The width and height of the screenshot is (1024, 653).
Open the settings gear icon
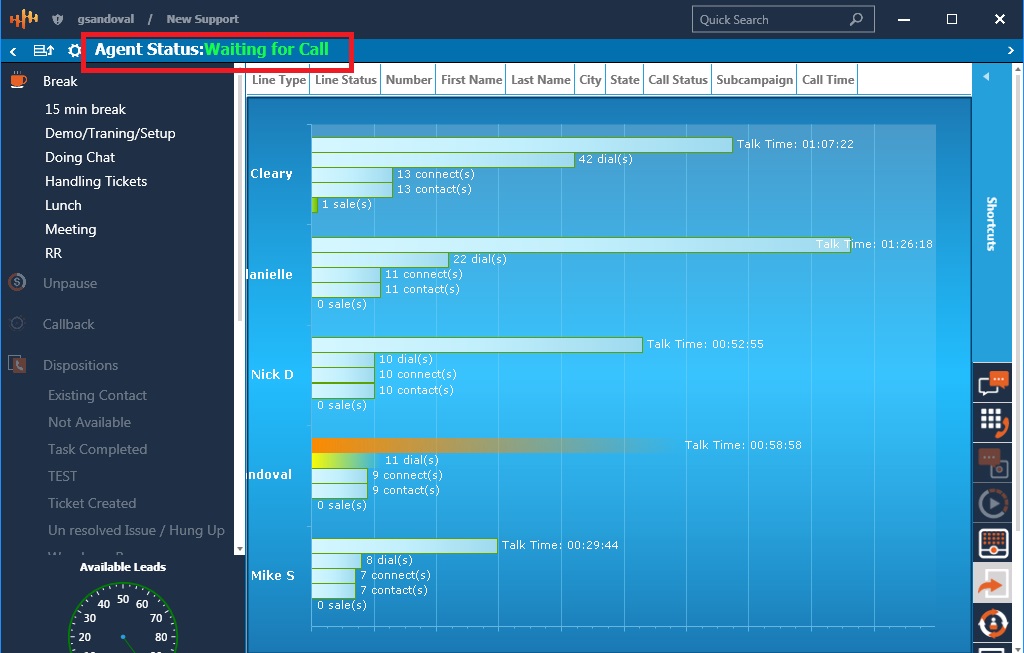coord(74,50)
